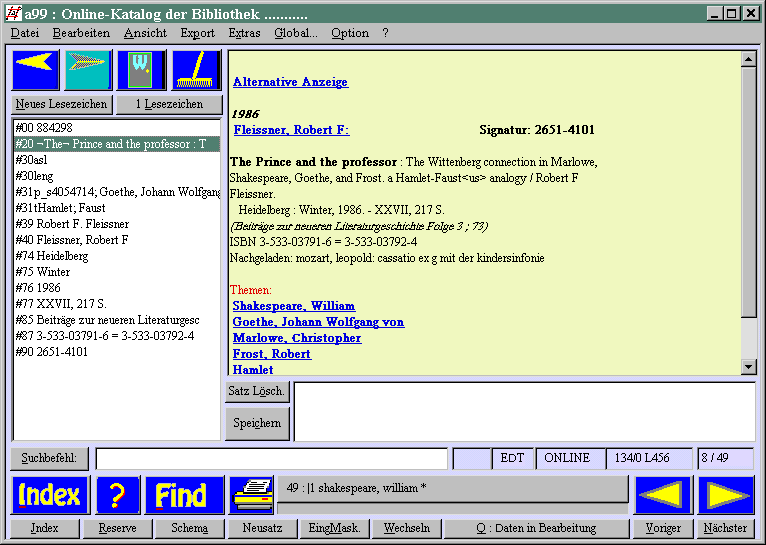Click the big Index icon button
766x545 pixels.
click(x=50, y=495)
